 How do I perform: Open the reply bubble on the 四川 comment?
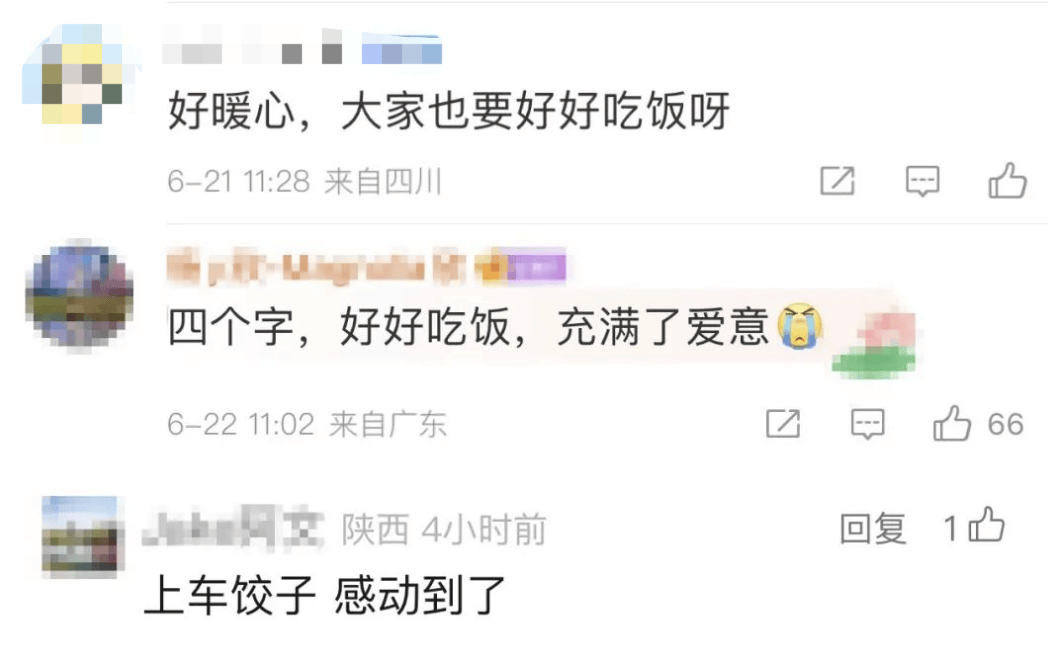point(922,181)
